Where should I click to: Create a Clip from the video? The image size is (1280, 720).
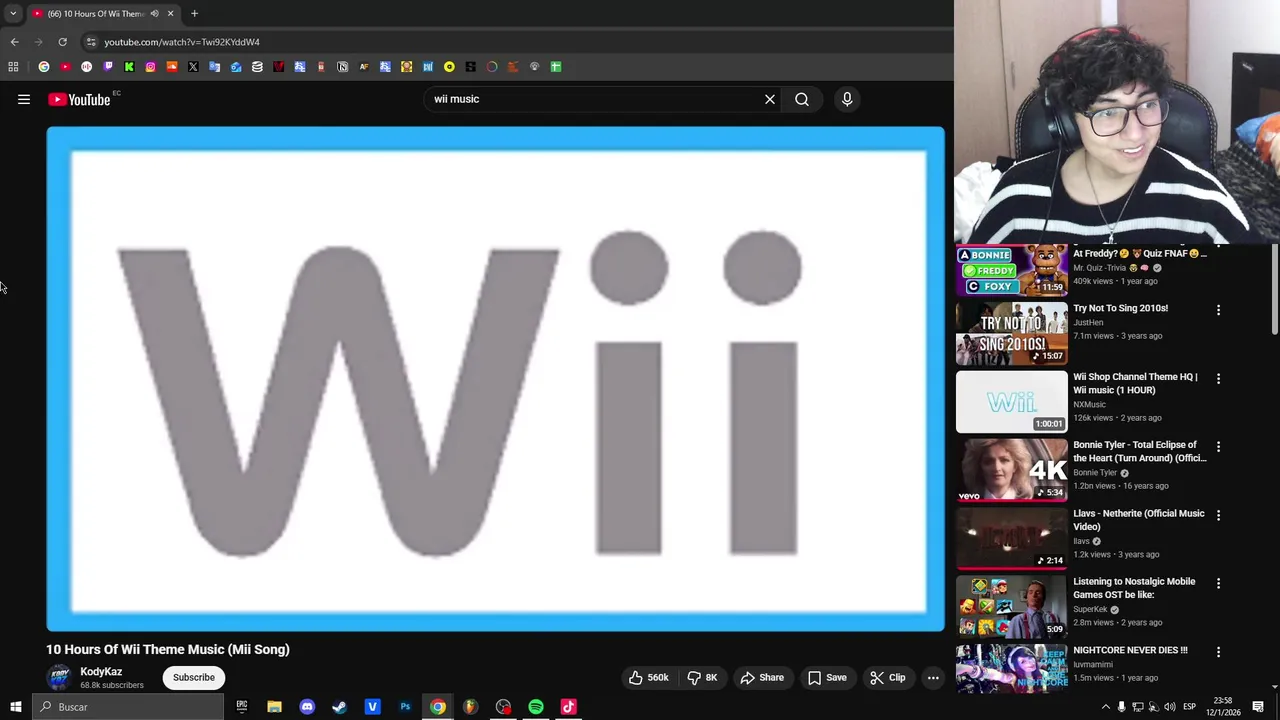(x=888, y=677)
